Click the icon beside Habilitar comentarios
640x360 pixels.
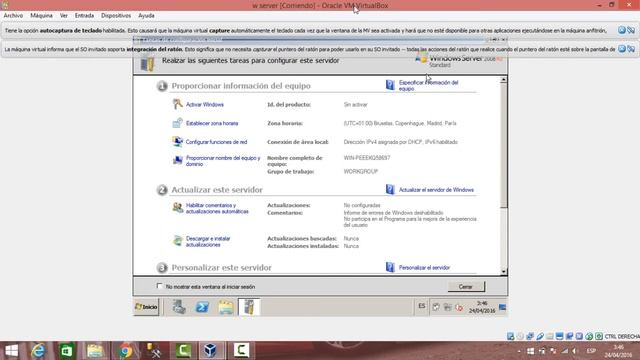click(177, 207)
